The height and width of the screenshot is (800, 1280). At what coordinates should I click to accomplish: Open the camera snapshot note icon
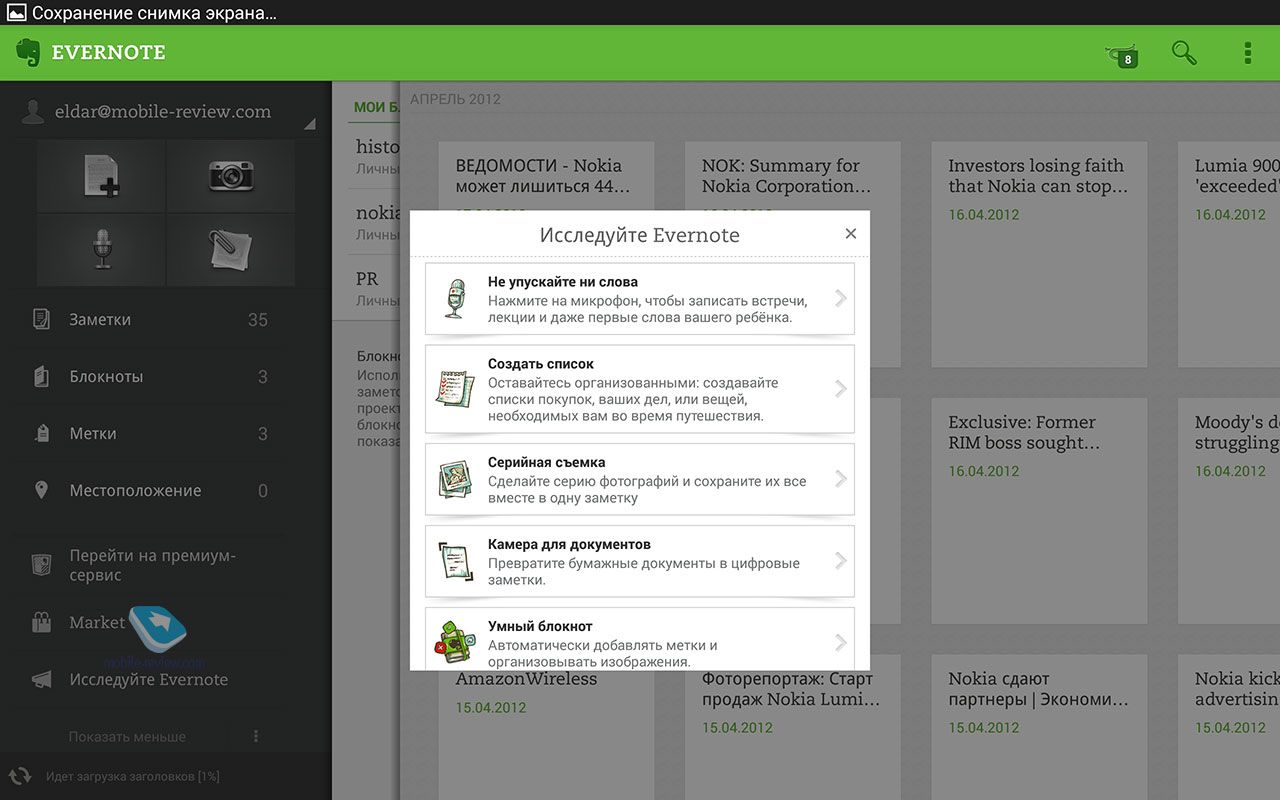point(231,176)
